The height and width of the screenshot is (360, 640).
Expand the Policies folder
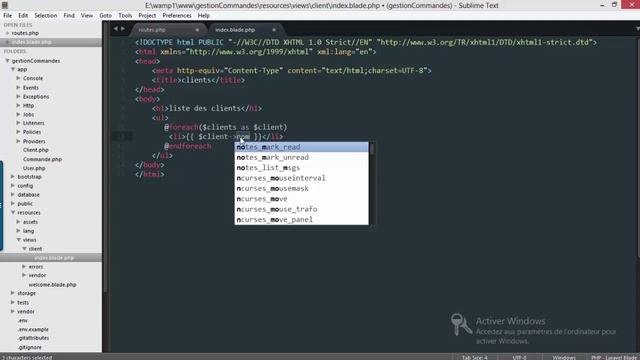18,132
